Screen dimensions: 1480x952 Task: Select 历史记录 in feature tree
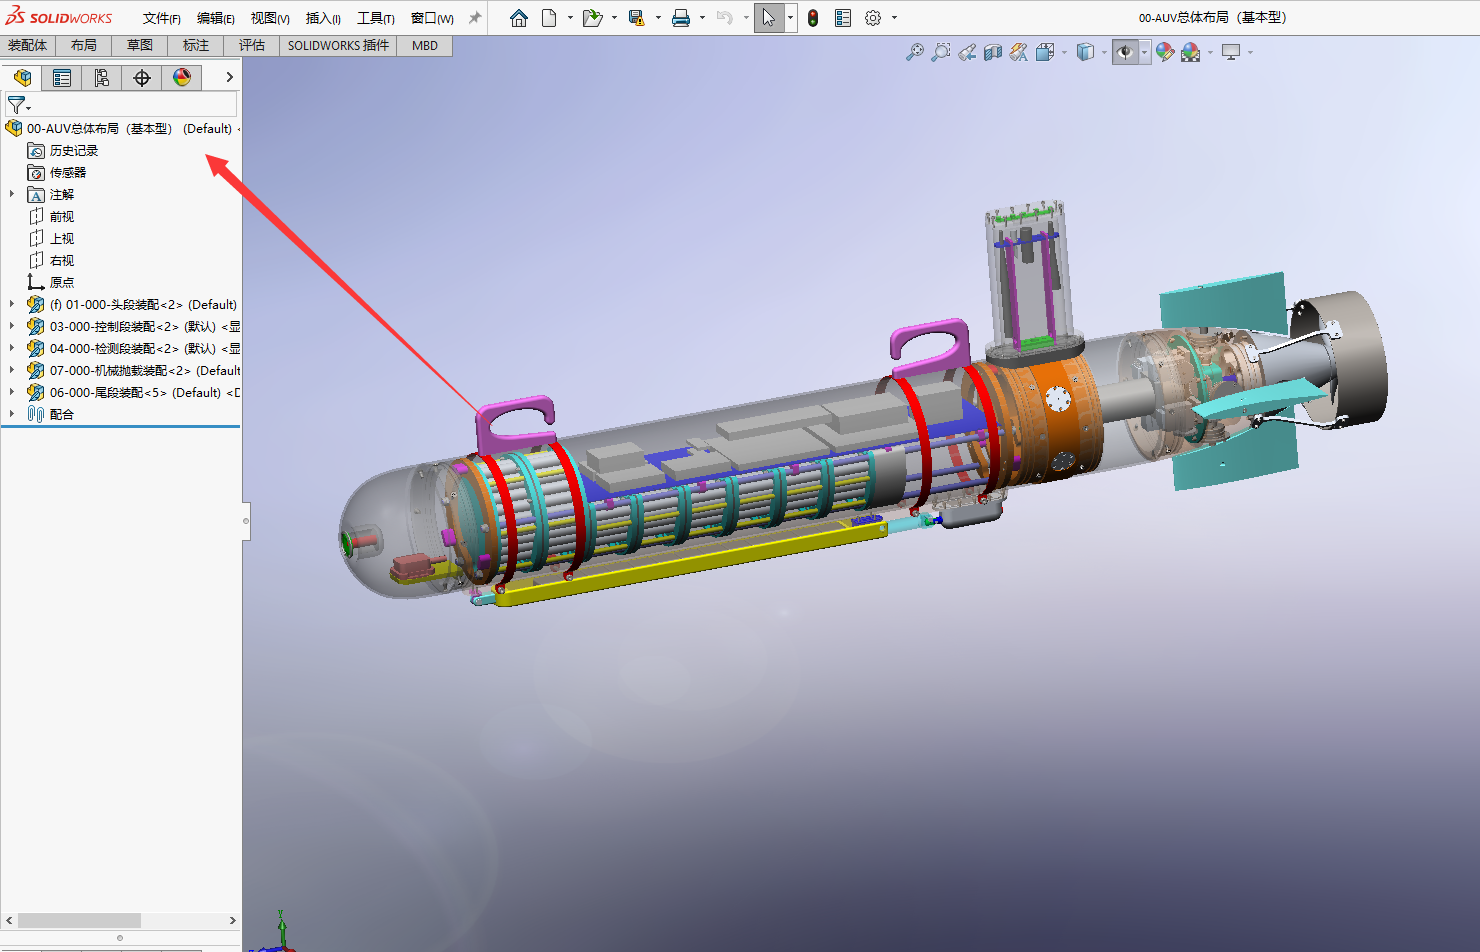[74, 150]
